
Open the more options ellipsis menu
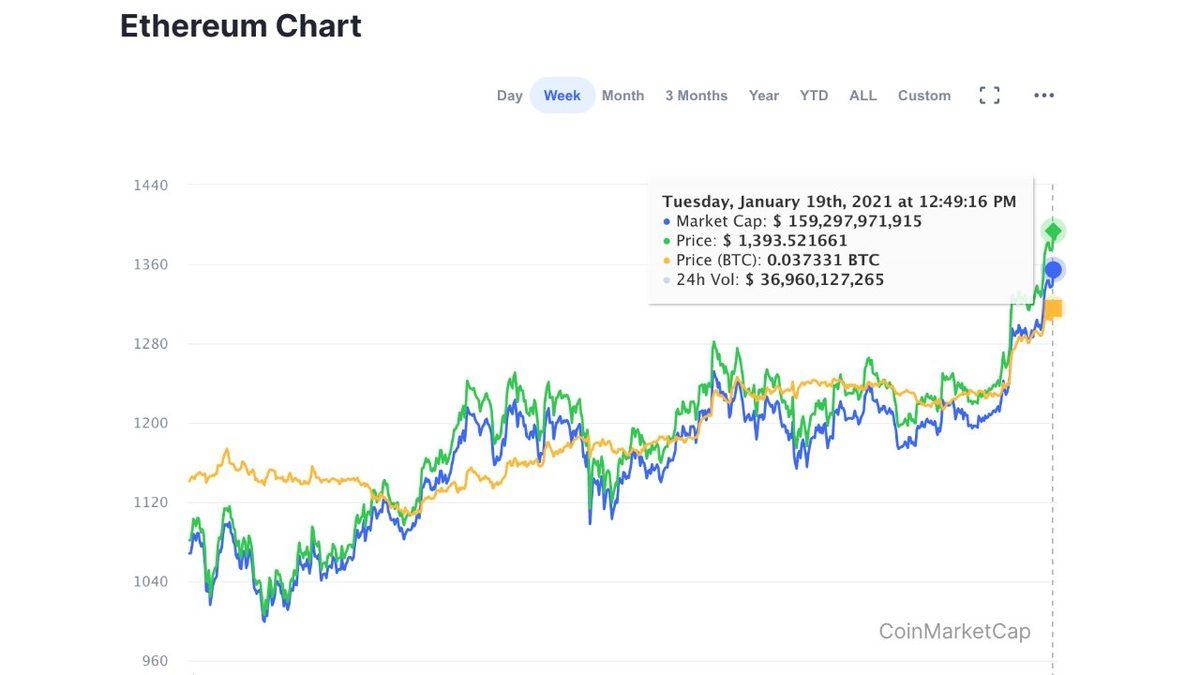[x=1044, y=94]
